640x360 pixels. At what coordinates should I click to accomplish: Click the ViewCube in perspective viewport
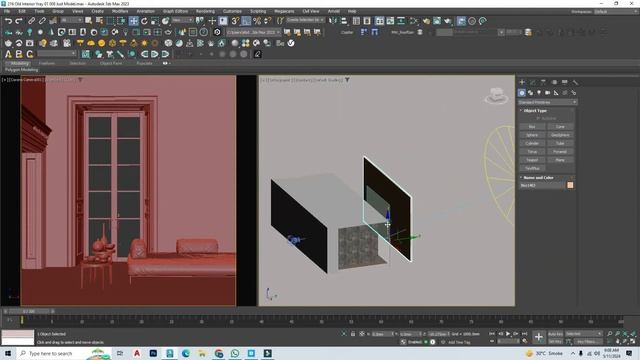[496, 96]
